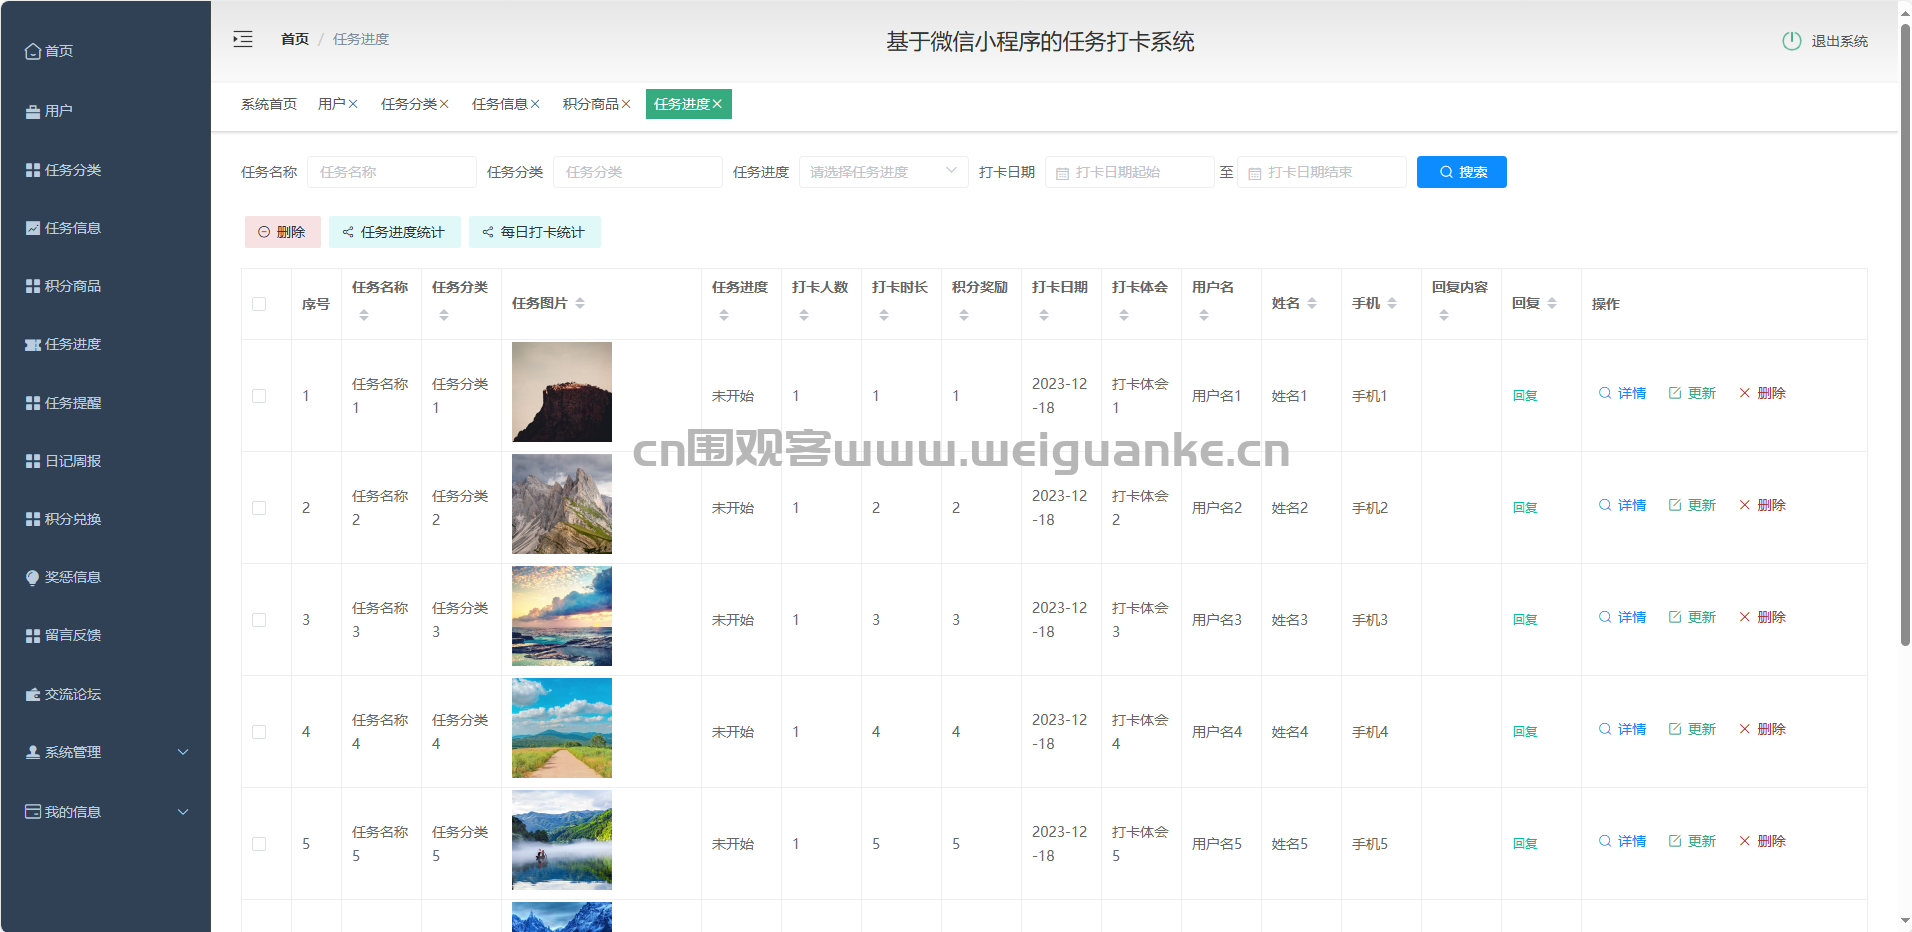Image resolution: width=1912 pixels, height=932 pixels.
Task: Switch to the 积分商品 tab
Action: pyautogui.click(x=590, y=104)
